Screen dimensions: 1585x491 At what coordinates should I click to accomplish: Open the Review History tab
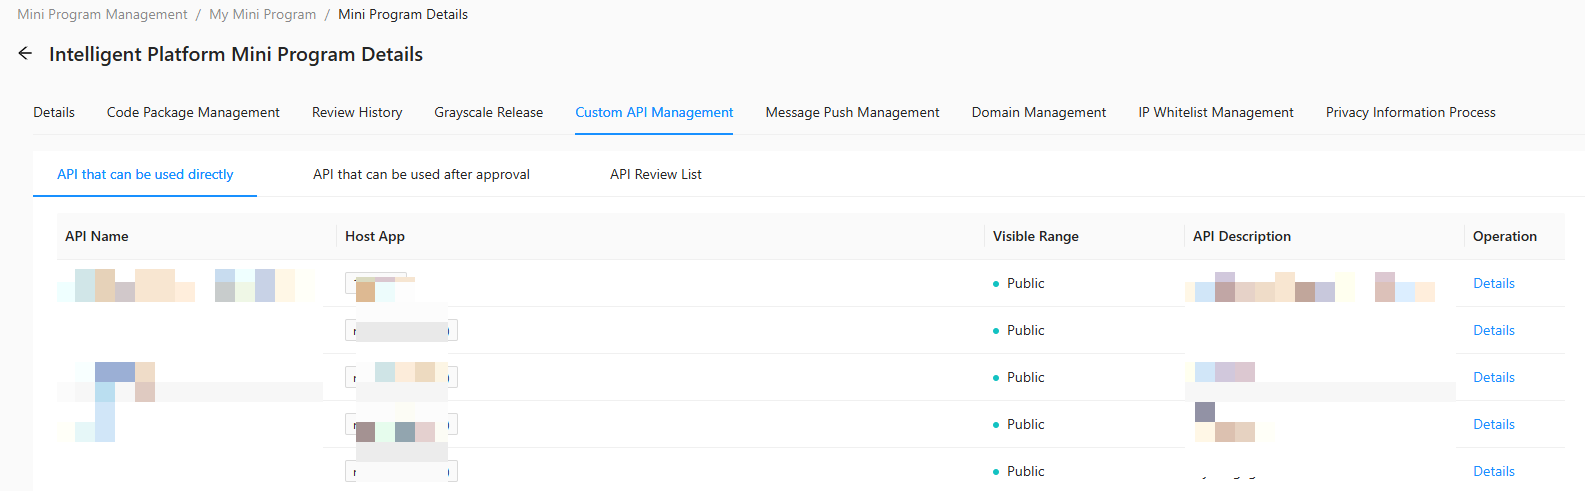tap(357, 112)
